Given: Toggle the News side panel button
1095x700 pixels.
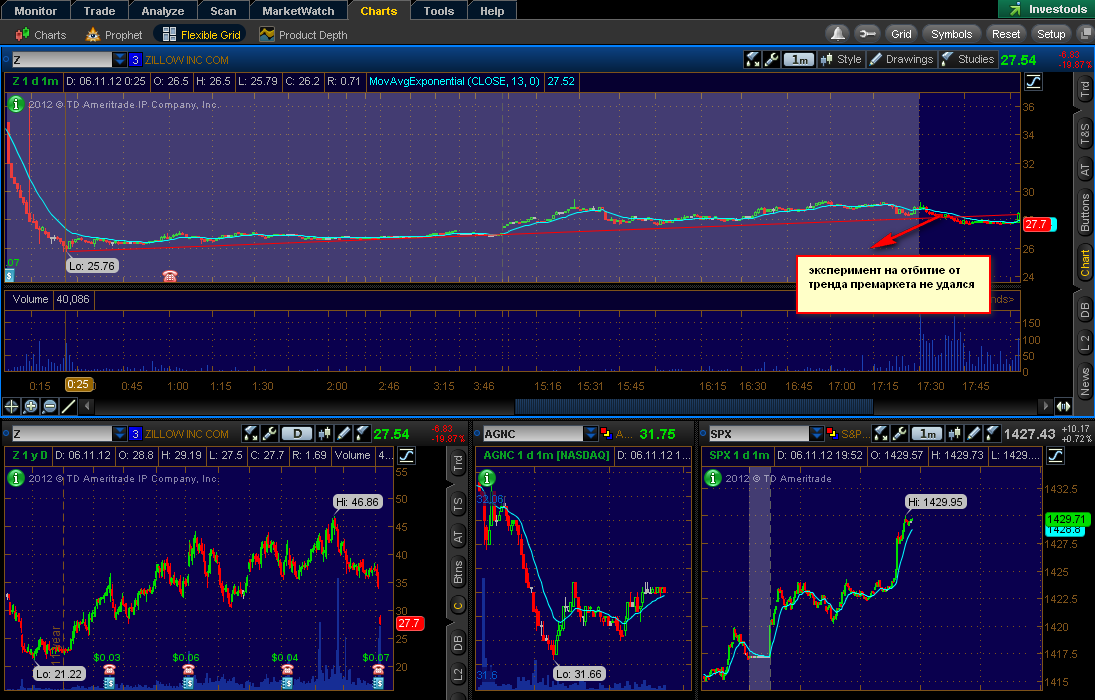Looking at the screenshot, I should [1084, 382].
